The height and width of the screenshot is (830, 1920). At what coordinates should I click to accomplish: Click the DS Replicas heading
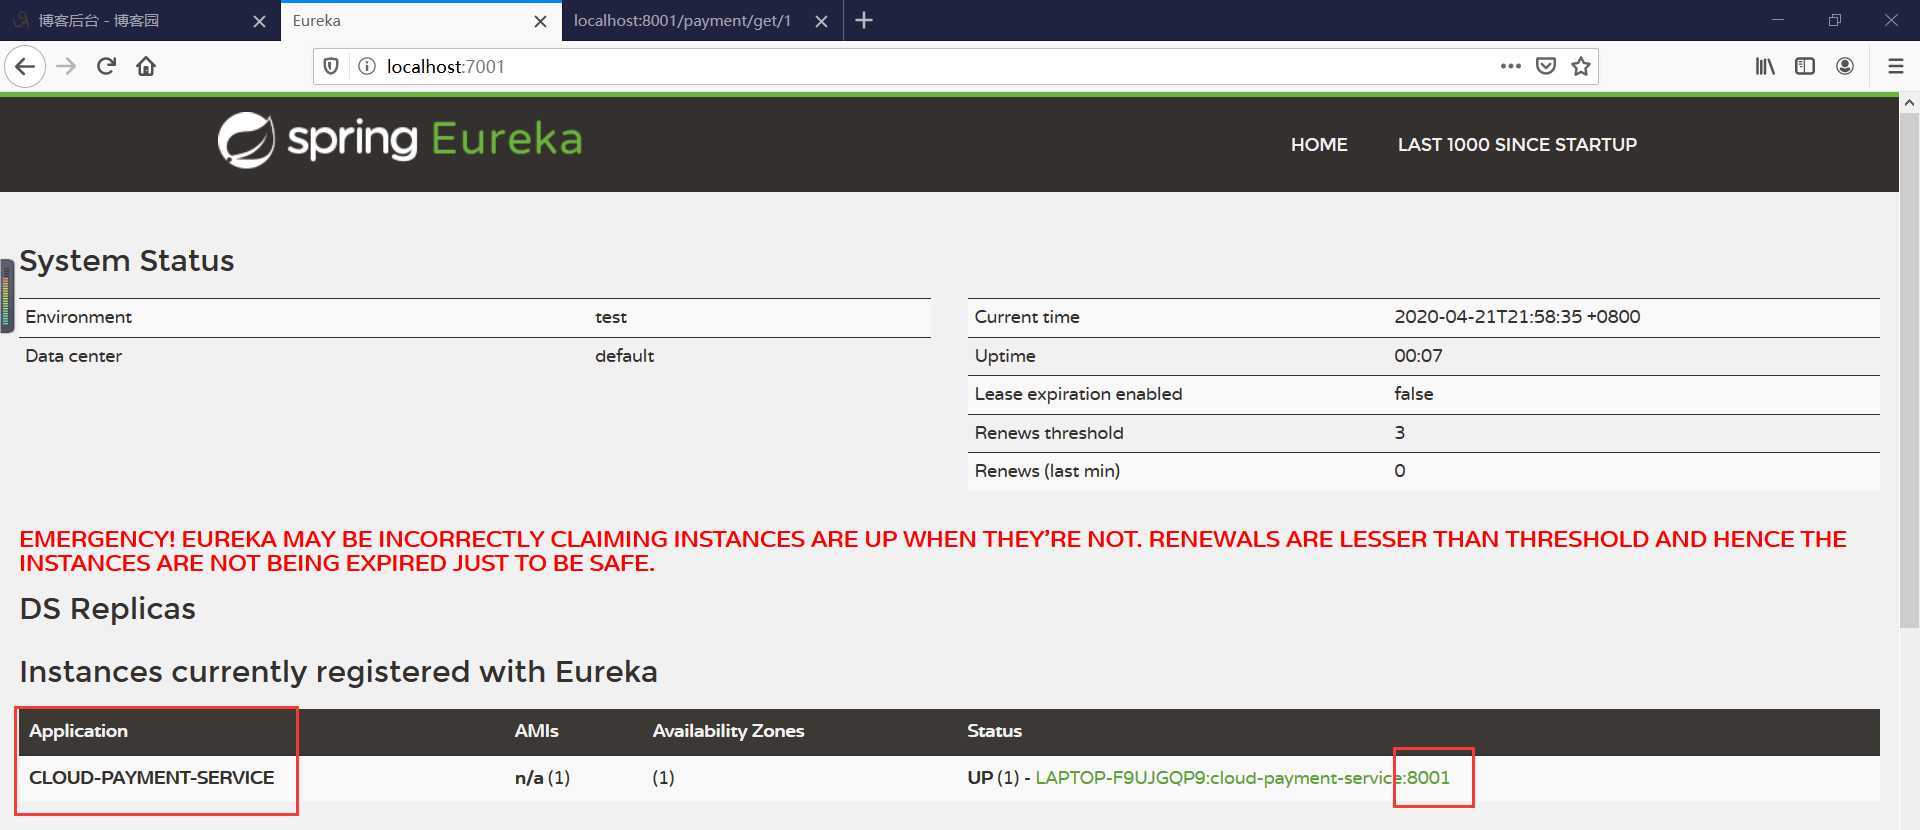pyautogui.click(x=107, y=609)
